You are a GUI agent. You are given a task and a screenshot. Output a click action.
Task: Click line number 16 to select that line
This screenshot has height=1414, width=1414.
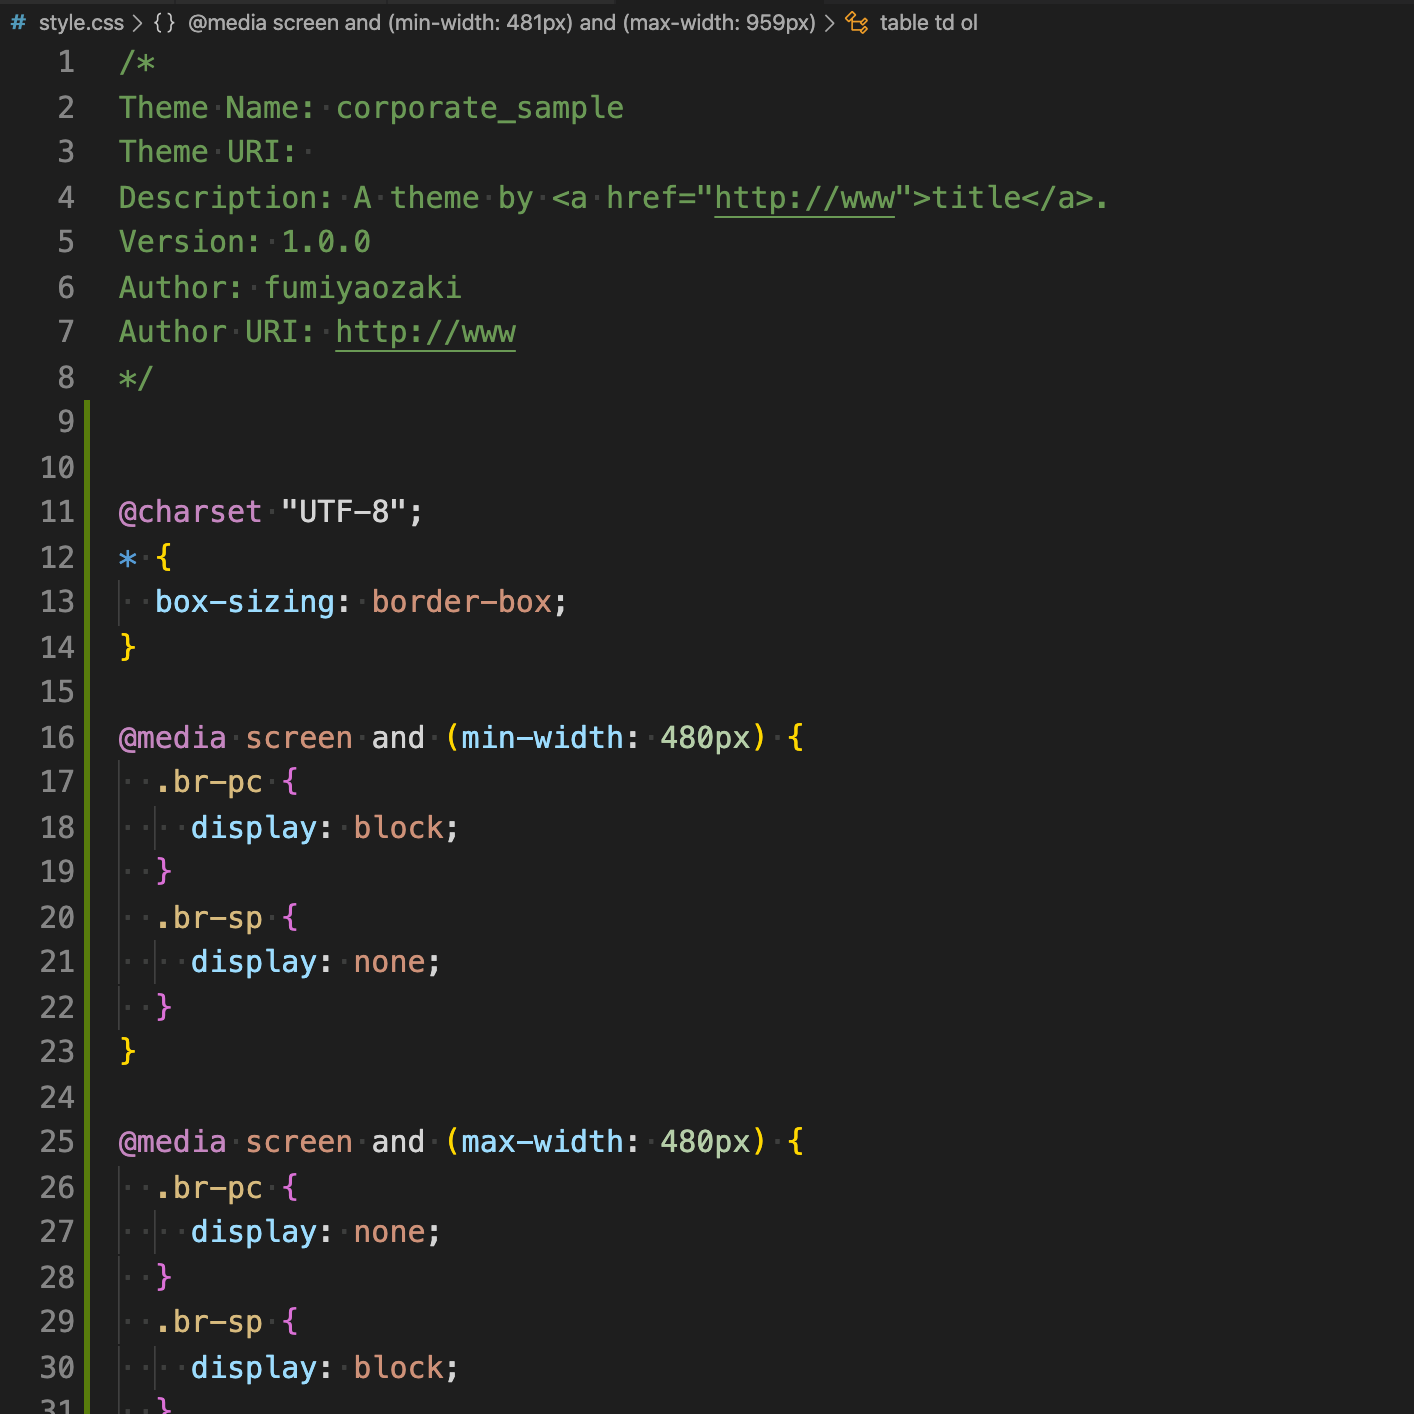point(57,737)
